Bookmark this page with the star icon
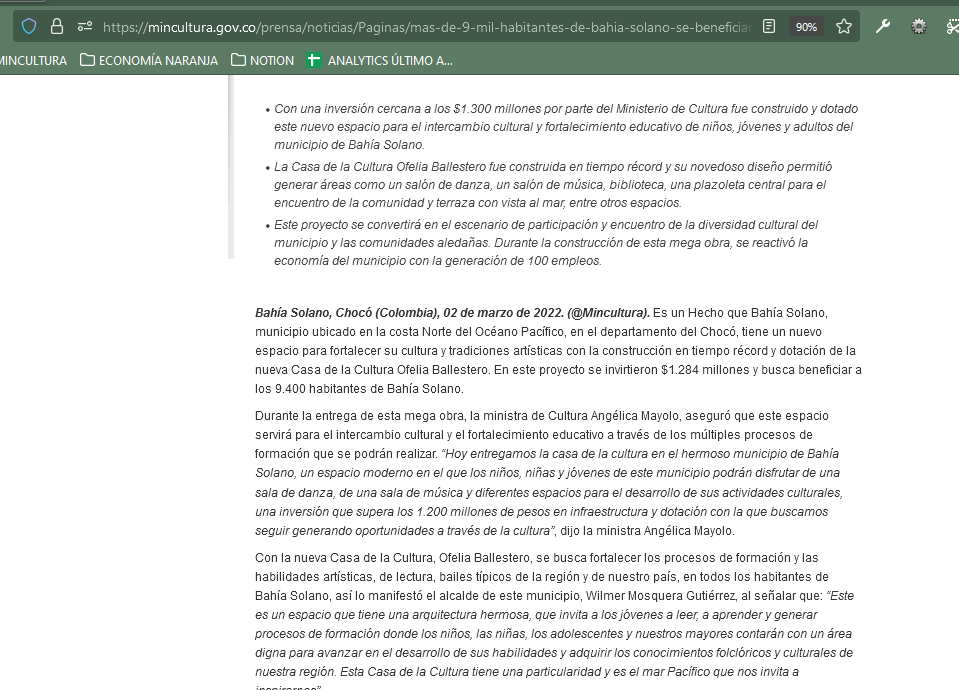Viewport: 959px width, 690px height. point(844,26)
